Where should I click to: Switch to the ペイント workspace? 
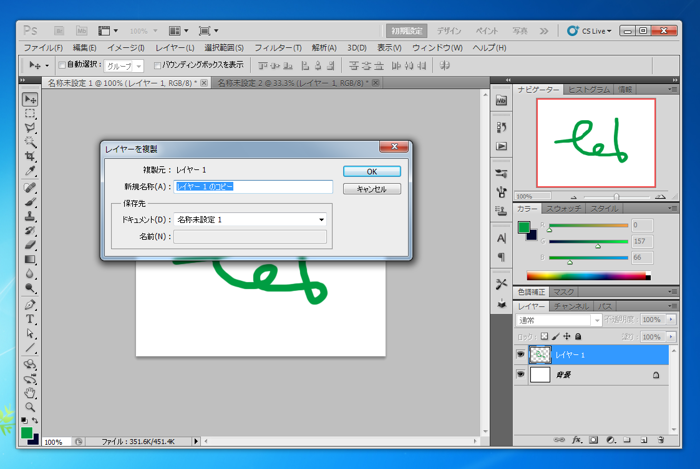(x=486, y=31)
